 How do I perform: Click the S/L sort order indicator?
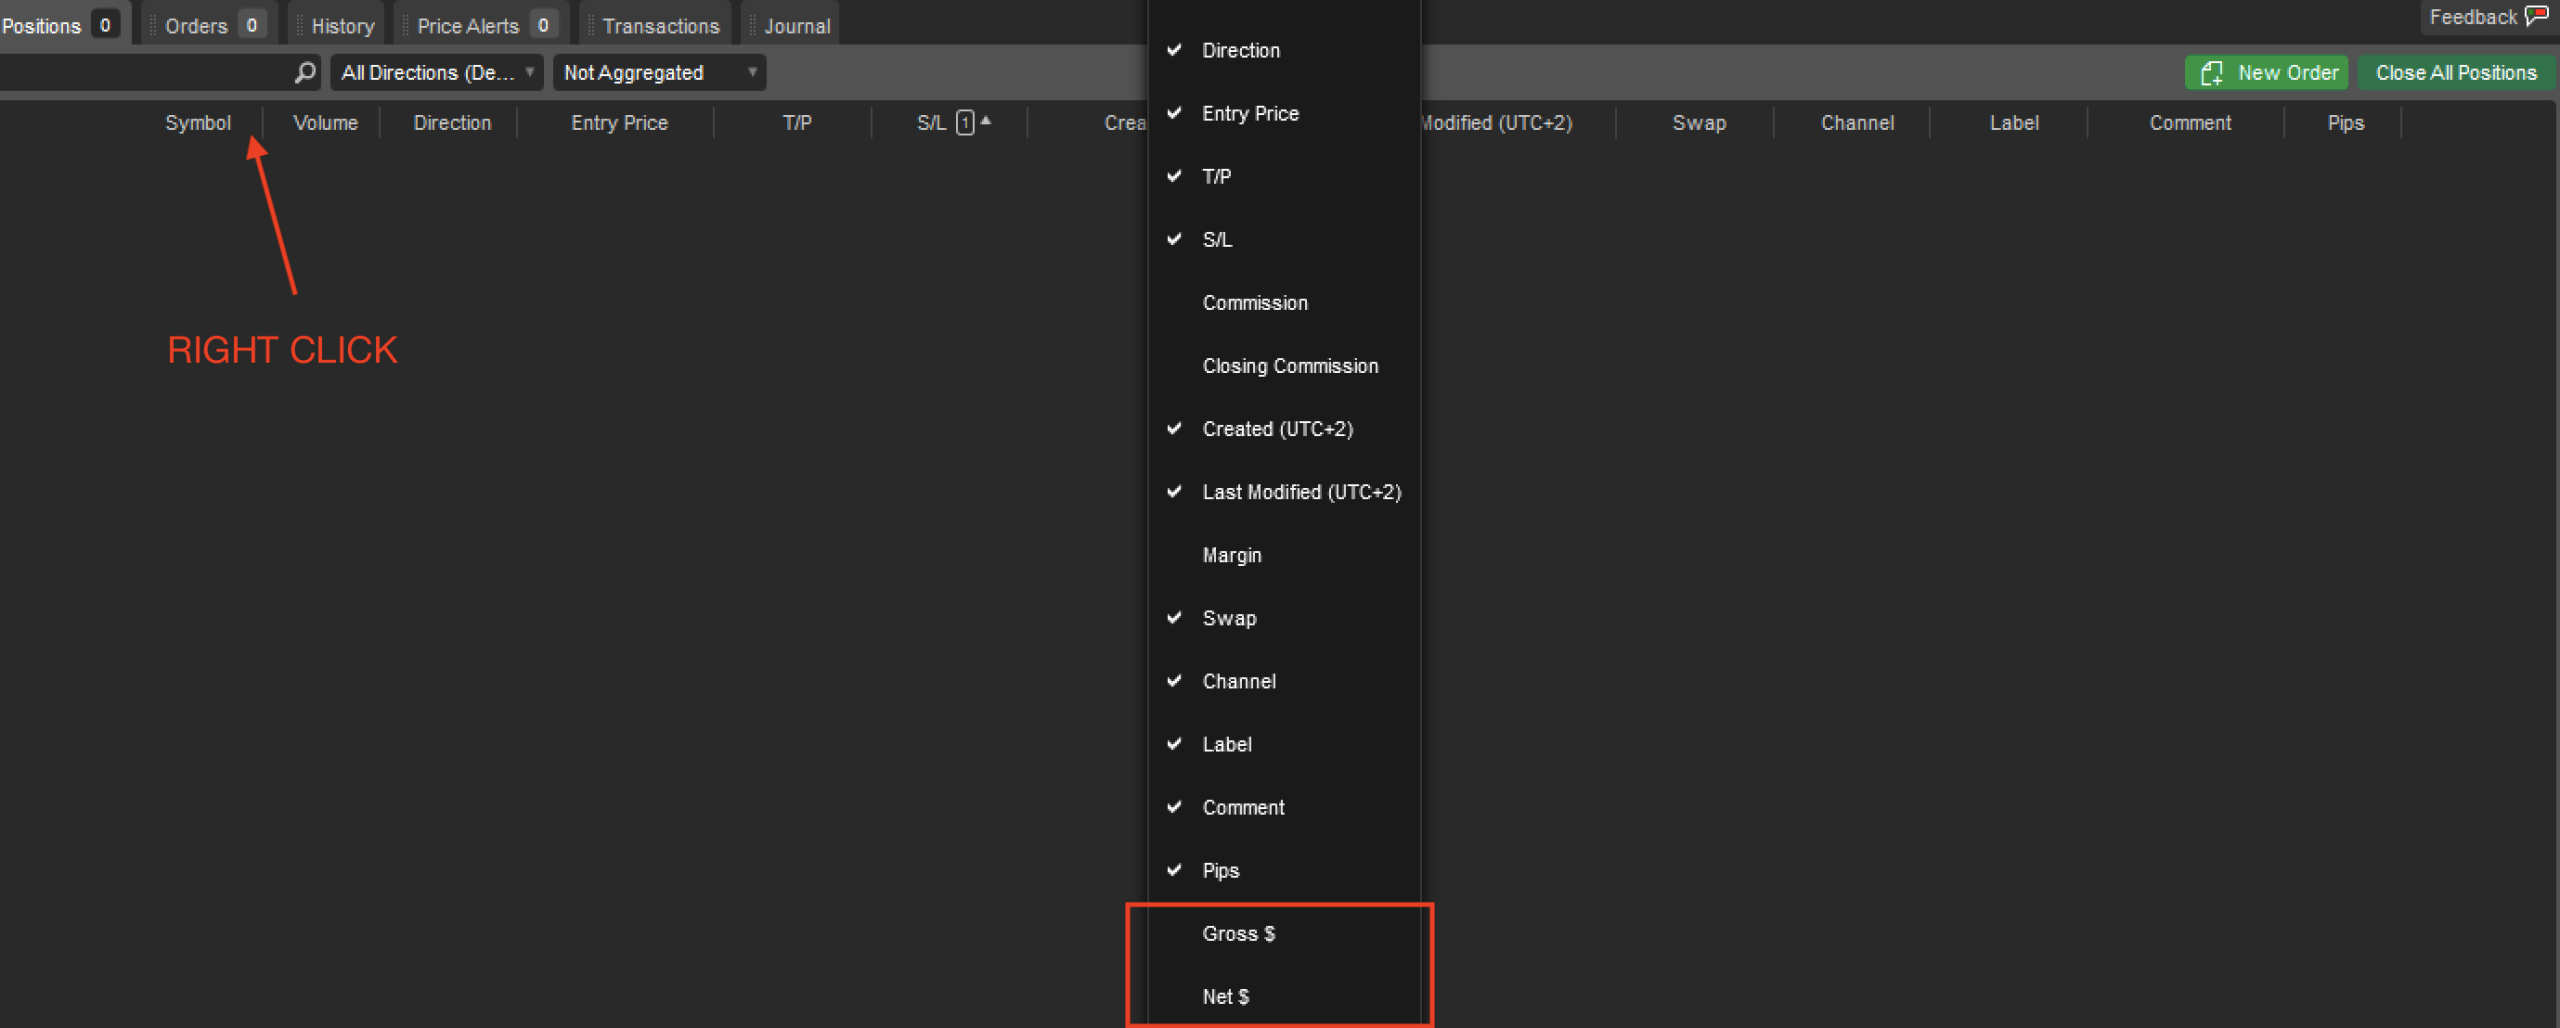(x=965, y=122)
